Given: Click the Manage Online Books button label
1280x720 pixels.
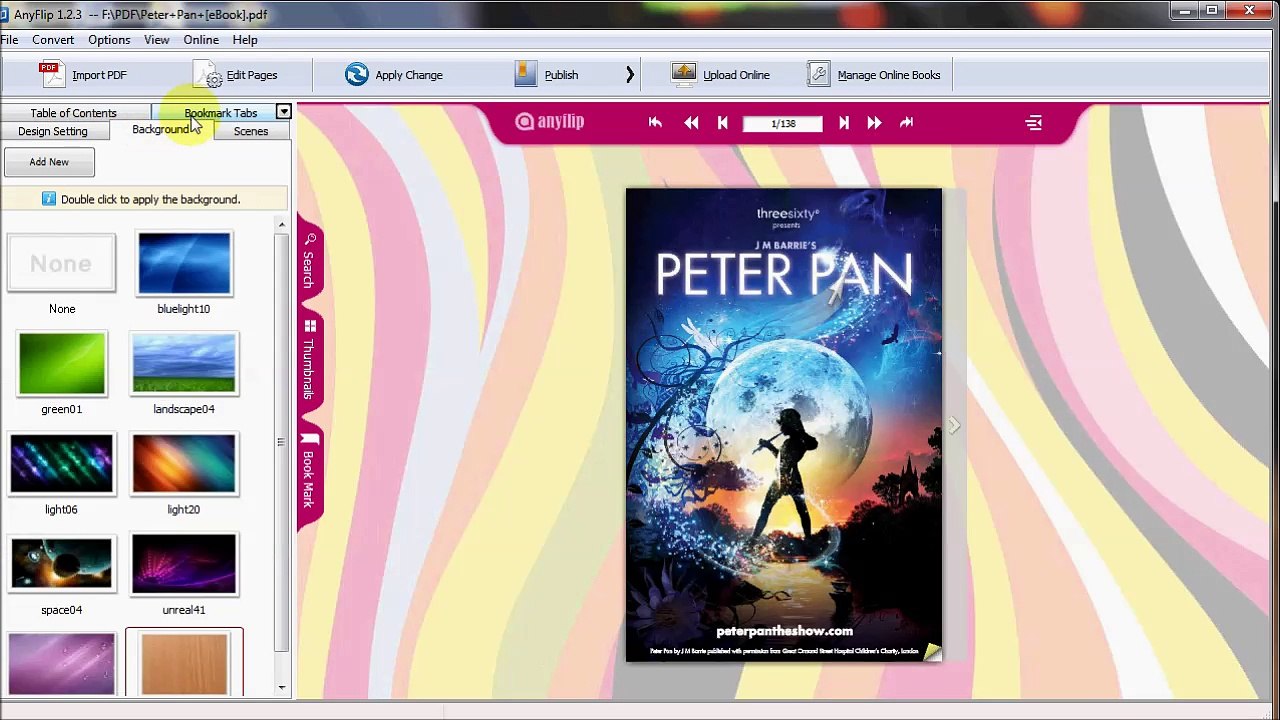Looking at the screenshot, I should (x=889, y=75).
